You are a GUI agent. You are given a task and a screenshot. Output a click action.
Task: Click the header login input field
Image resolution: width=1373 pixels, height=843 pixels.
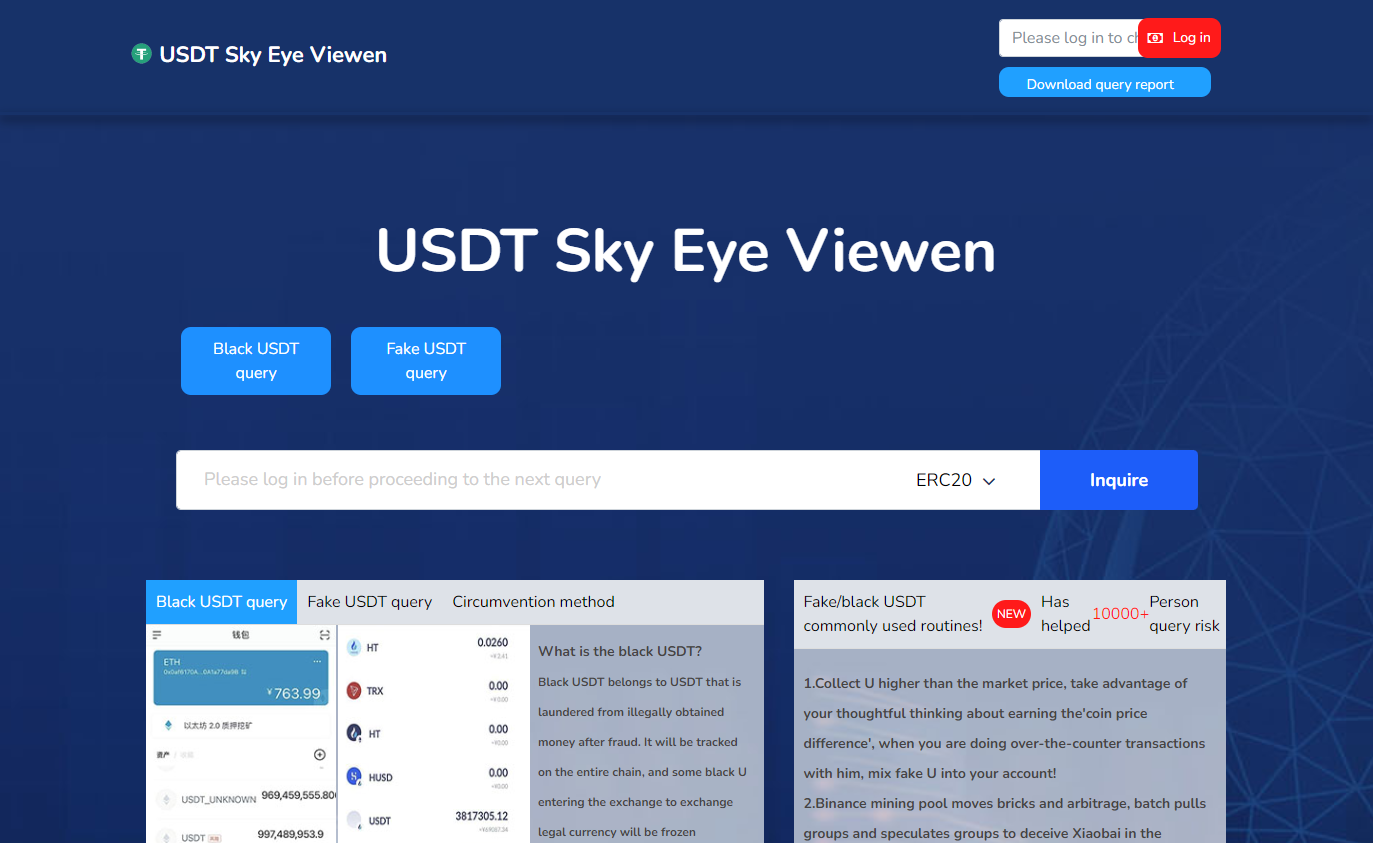(1068, 38)
